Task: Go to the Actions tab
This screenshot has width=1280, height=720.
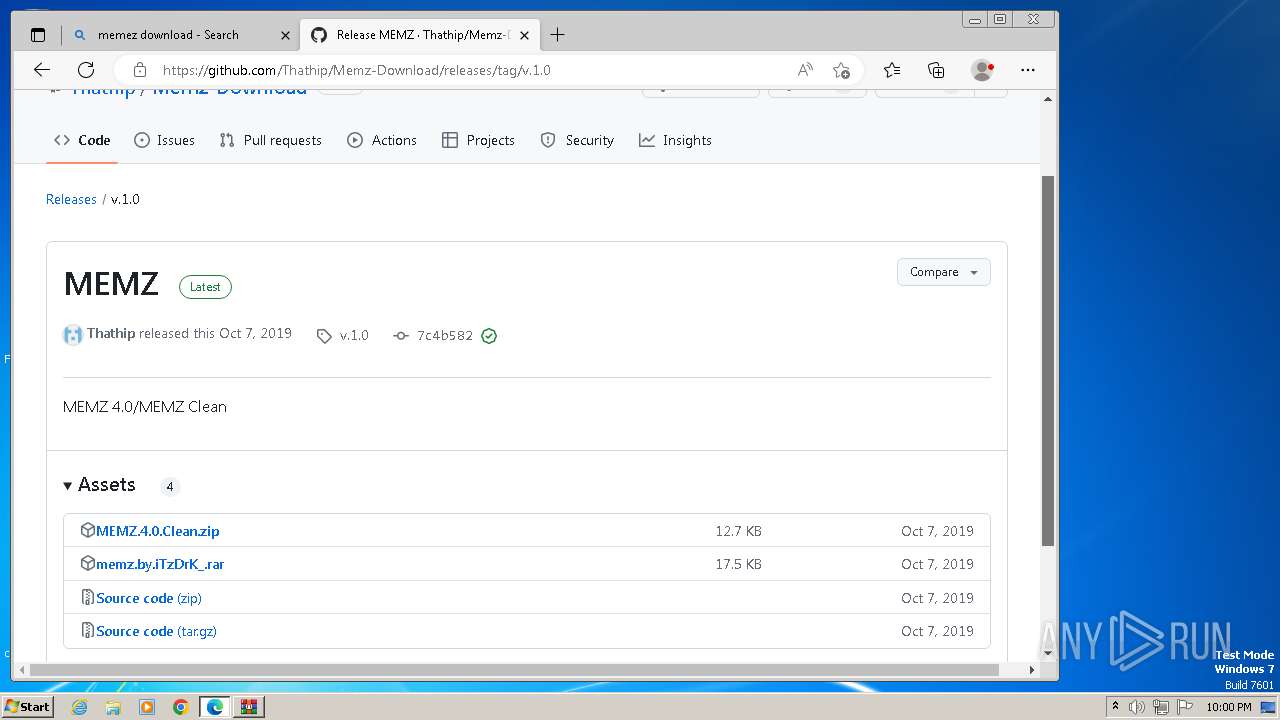Action: [382, 140]
